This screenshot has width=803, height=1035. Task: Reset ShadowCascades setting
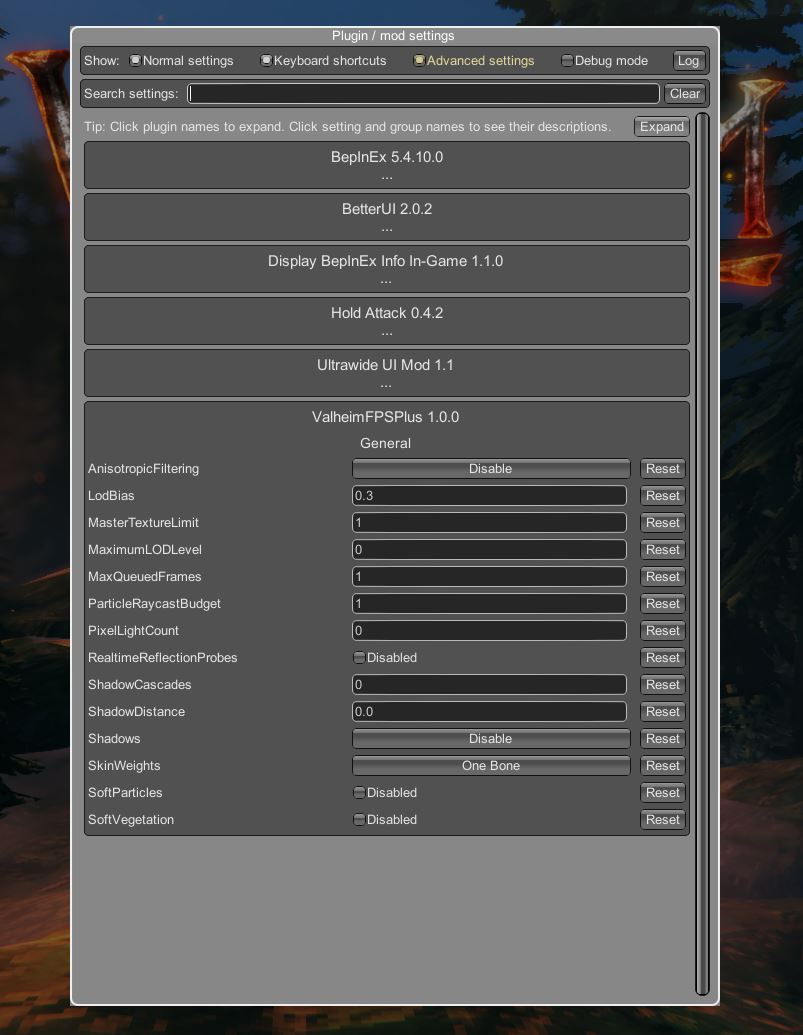coord(662,684)
